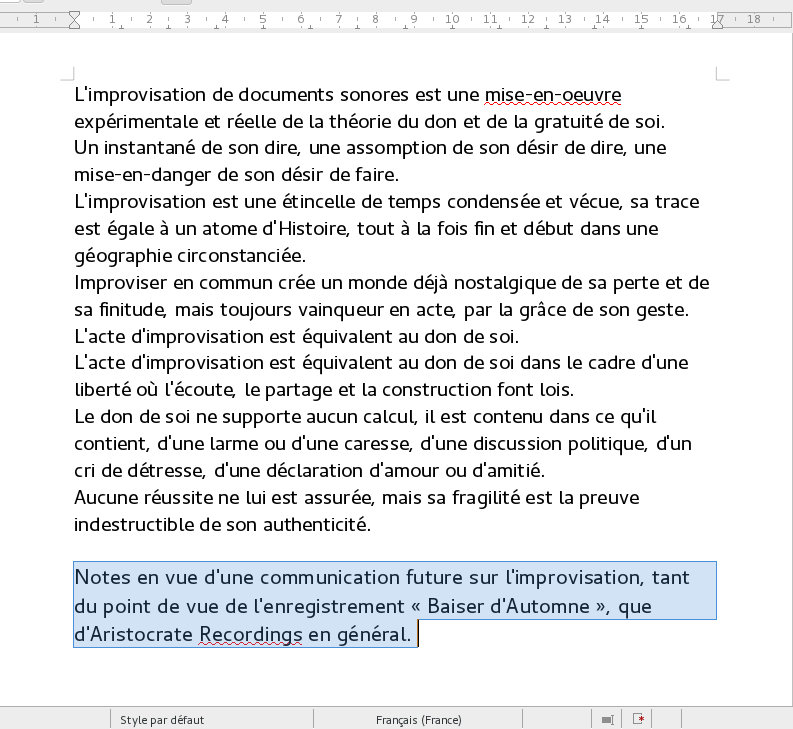
Task: Click the empty status cell right of modified icon
Action: pos(667,719)
